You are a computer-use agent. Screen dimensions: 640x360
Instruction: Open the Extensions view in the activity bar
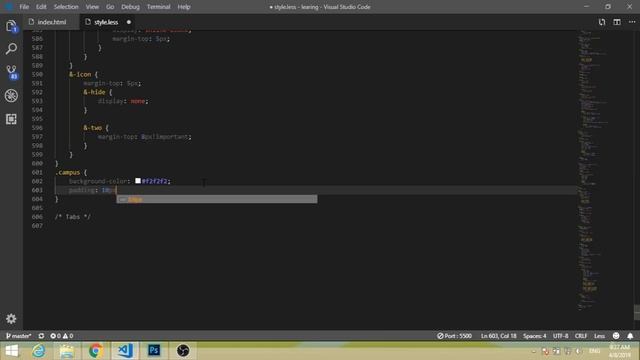[x=11, y=119]
